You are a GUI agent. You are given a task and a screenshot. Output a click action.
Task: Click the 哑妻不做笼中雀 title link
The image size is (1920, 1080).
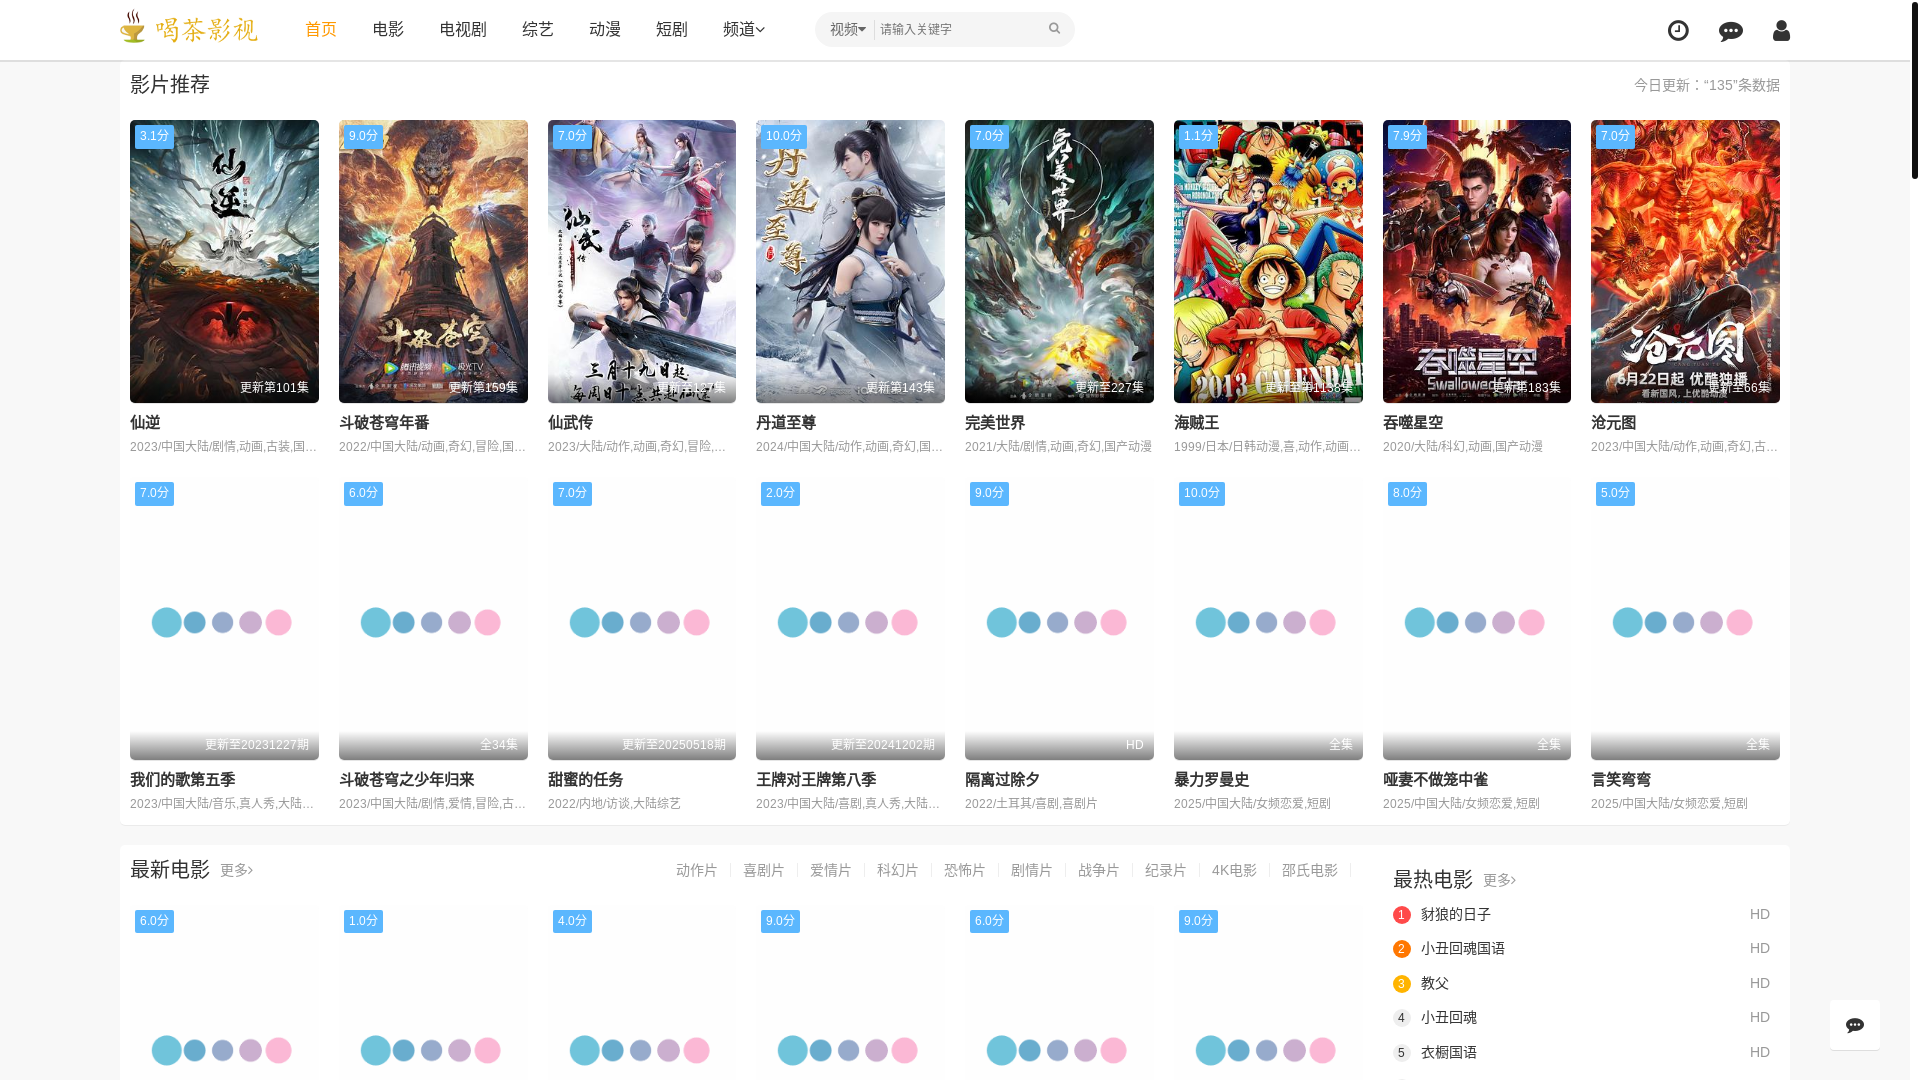[x=1435, y=780]
